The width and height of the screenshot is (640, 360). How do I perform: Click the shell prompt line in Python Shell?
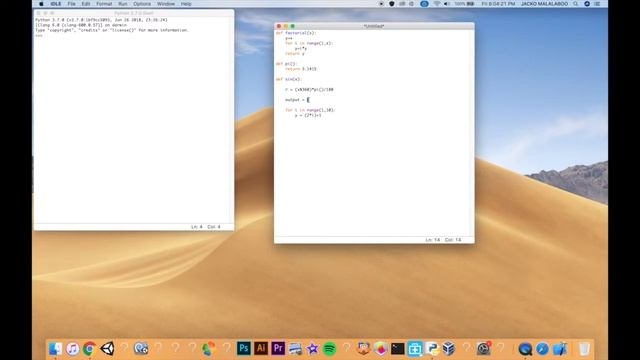click(39, 36)
